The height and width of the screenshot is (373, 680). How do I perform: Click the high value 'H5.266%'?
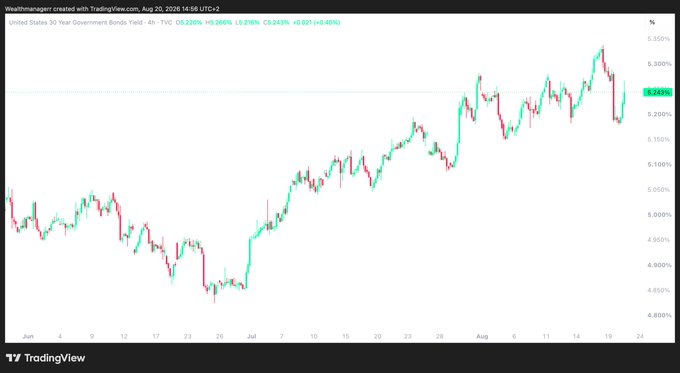pyautogui.click(x=219, y=23)
